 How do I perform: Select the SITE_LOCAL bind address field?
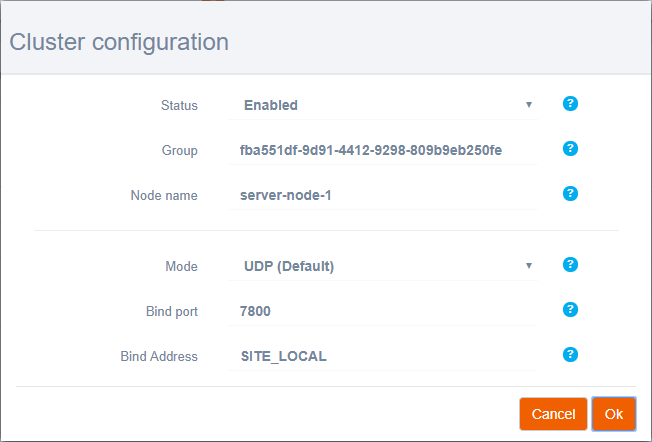point(385,356)
